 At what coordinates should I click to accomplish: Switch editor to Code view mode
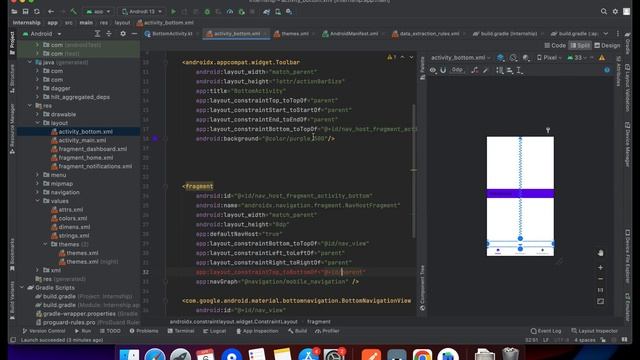pyautogui.click(x=555, y=46)
